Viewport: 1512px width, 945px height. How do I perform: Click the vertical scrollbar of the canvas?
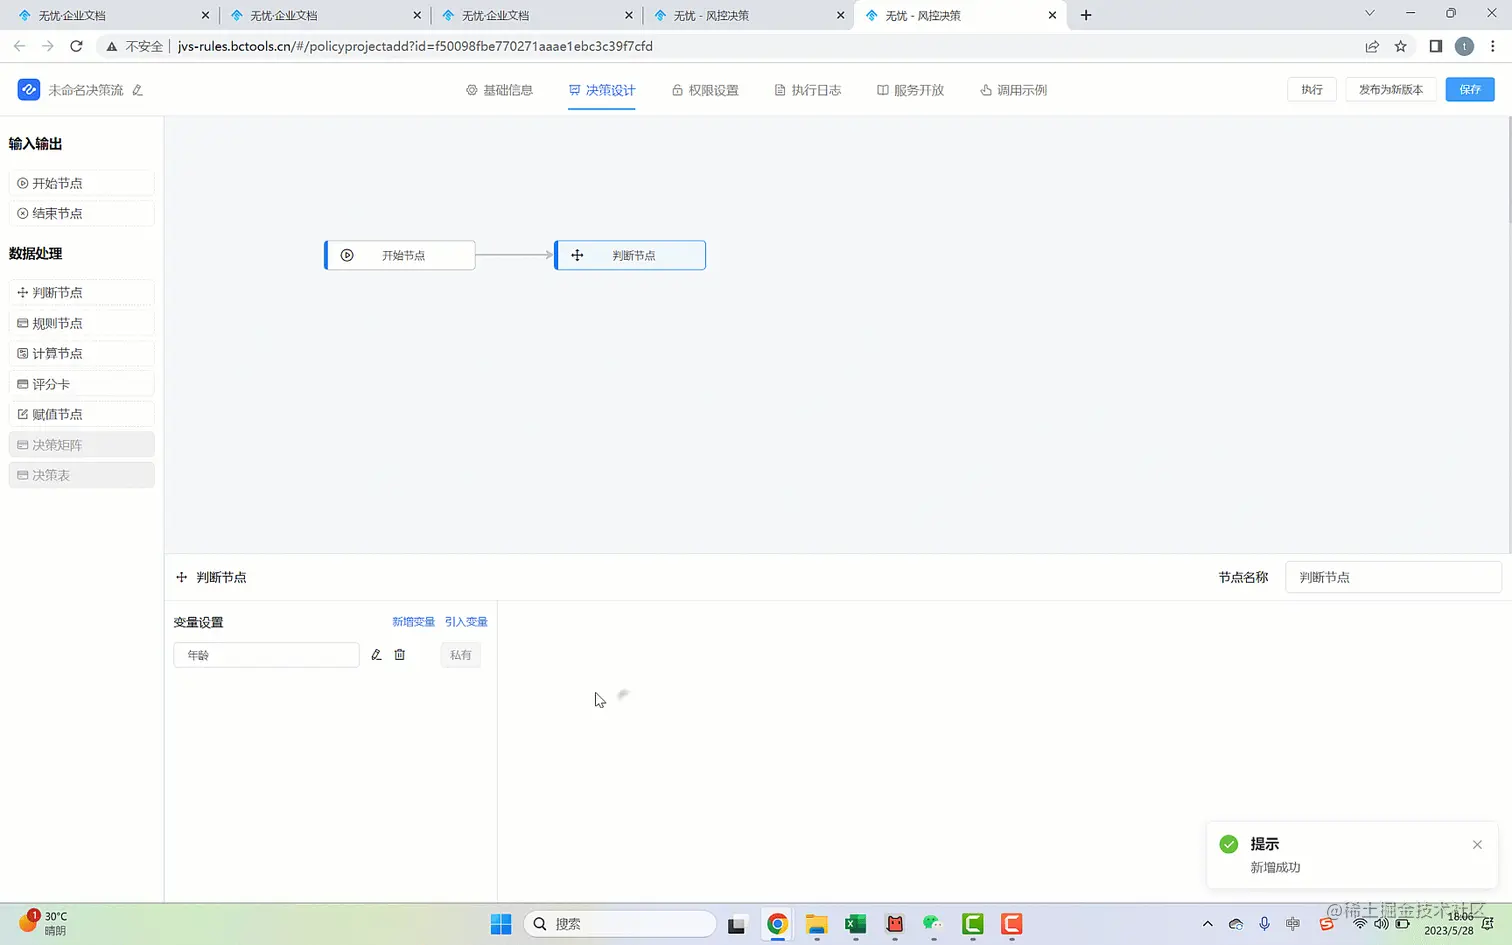[1508, 170]
